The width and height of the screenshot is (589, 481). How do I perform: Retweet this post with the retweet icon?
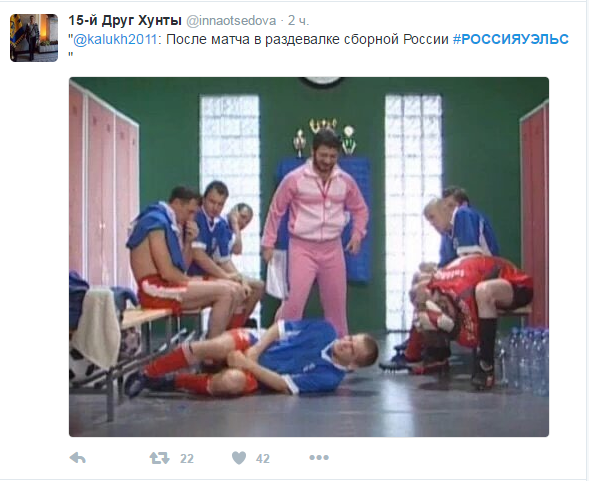coord(159,458)
